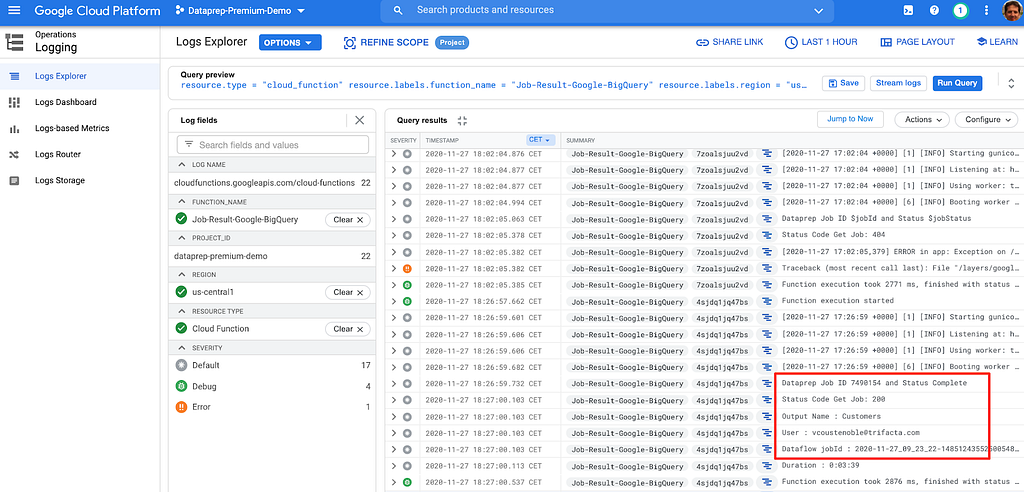Viewport: 1024px width, 492px height.
Task: Click REFINE SCOPE
Action: pyautogui.click(x=385, y=42)
